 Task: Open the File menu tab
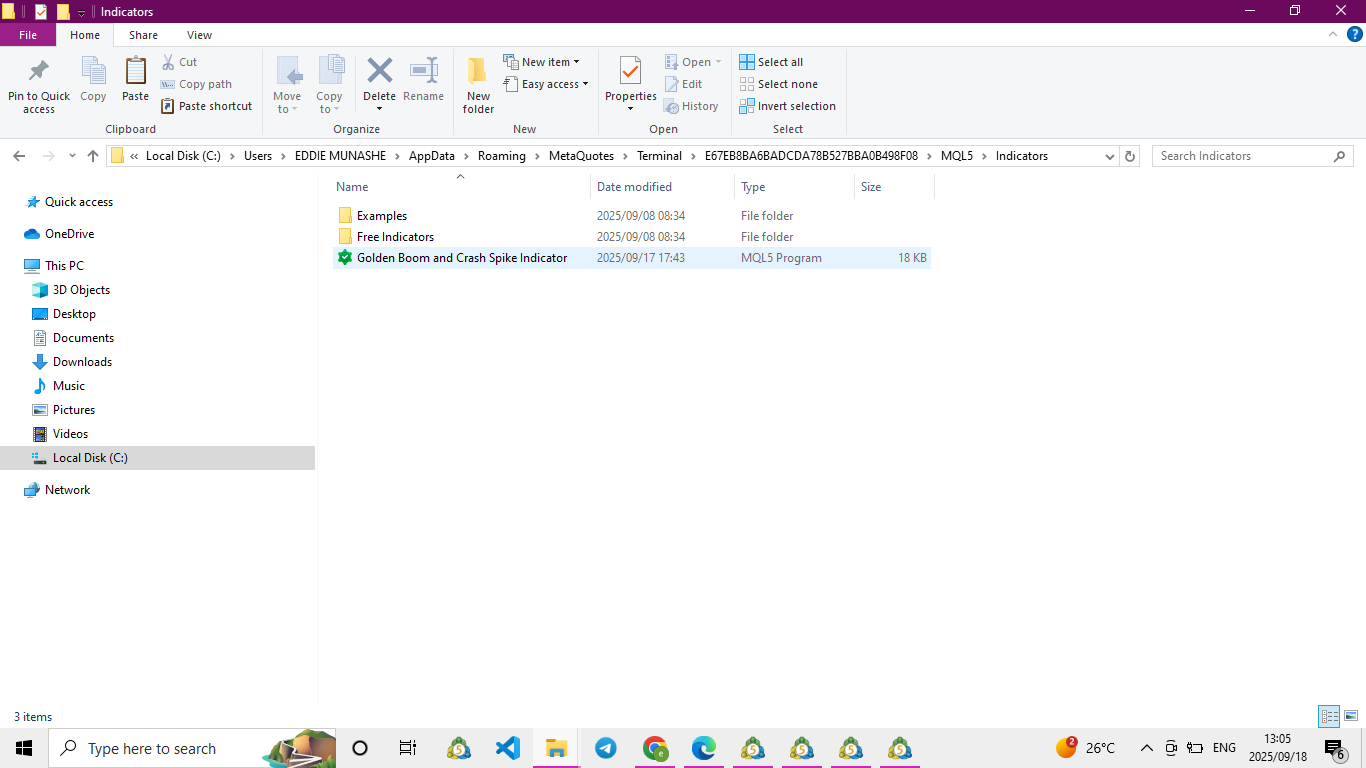tap(28, 35)
